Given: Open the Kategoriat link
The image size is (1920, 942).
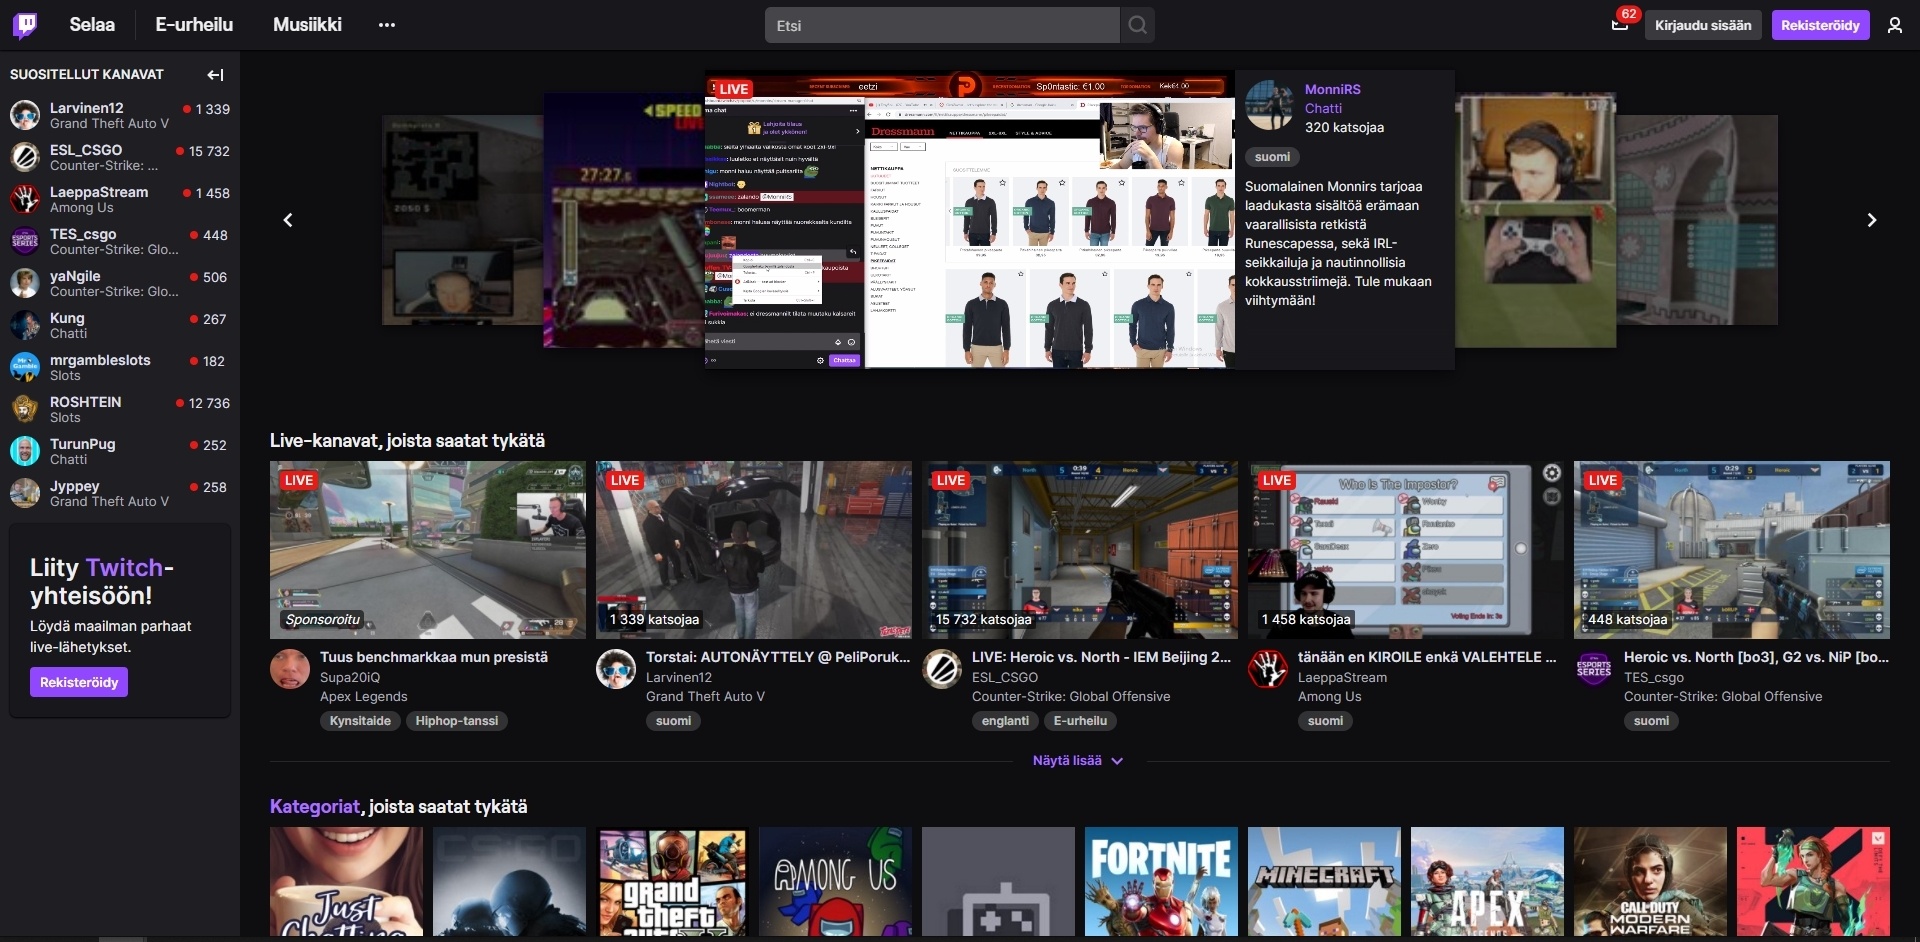Looking at the screenshot, I should 314,806.
